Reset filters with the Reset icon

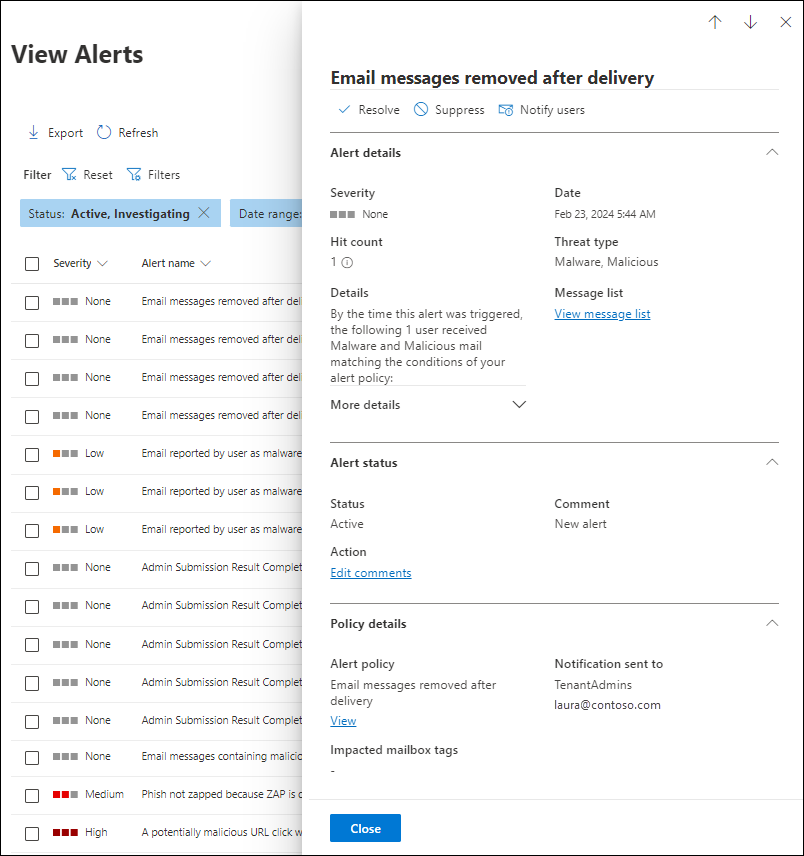pyautogui.click(x=69, y=175)
